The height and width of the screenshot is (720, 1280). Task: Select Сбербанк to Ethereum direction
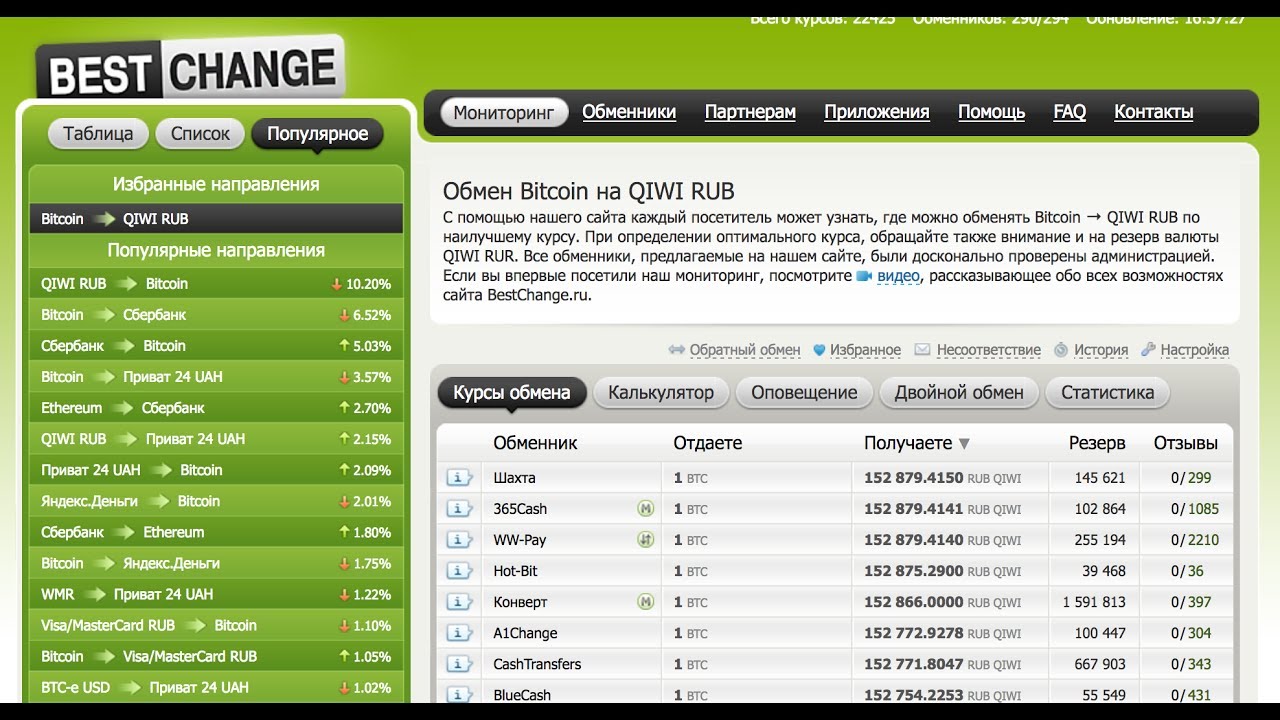[216, 532]
